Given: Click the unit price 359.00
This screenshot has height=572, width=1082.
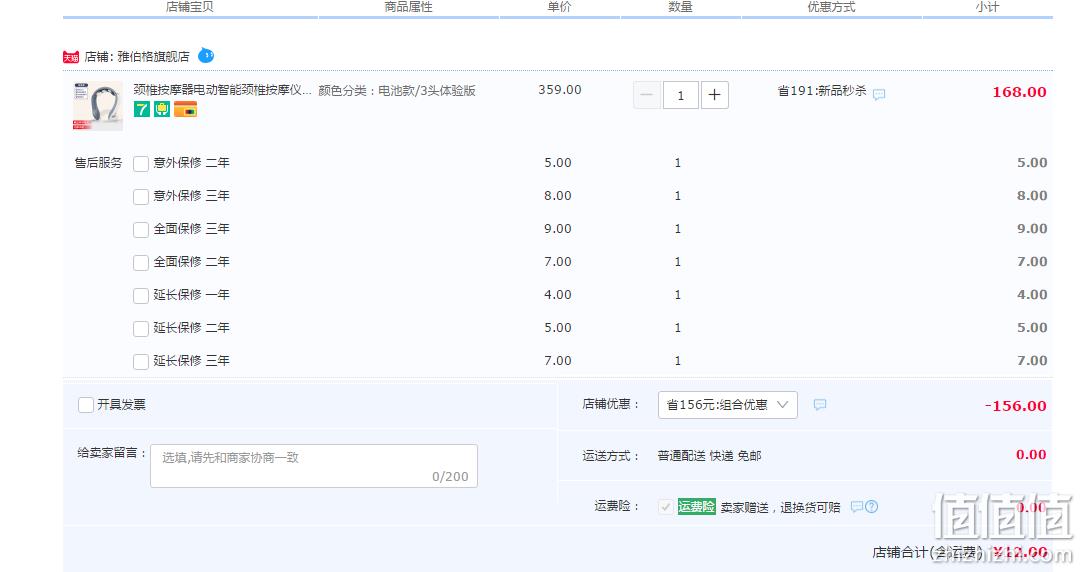Looking at the screenshot, I should point(560,90).
